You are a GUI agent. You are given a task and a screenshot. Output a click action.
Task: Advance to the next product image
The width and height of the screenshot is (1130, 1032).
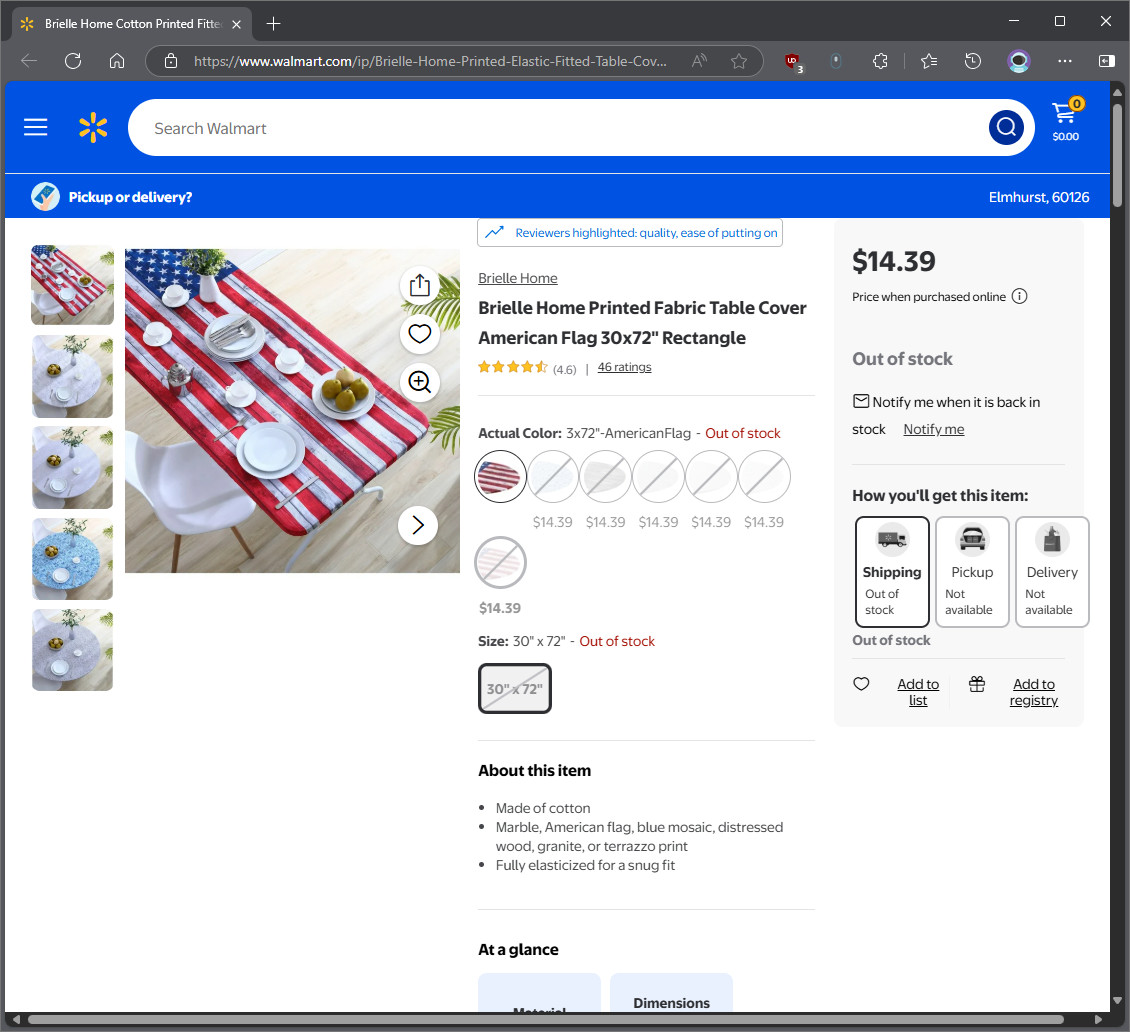(417, 525)
